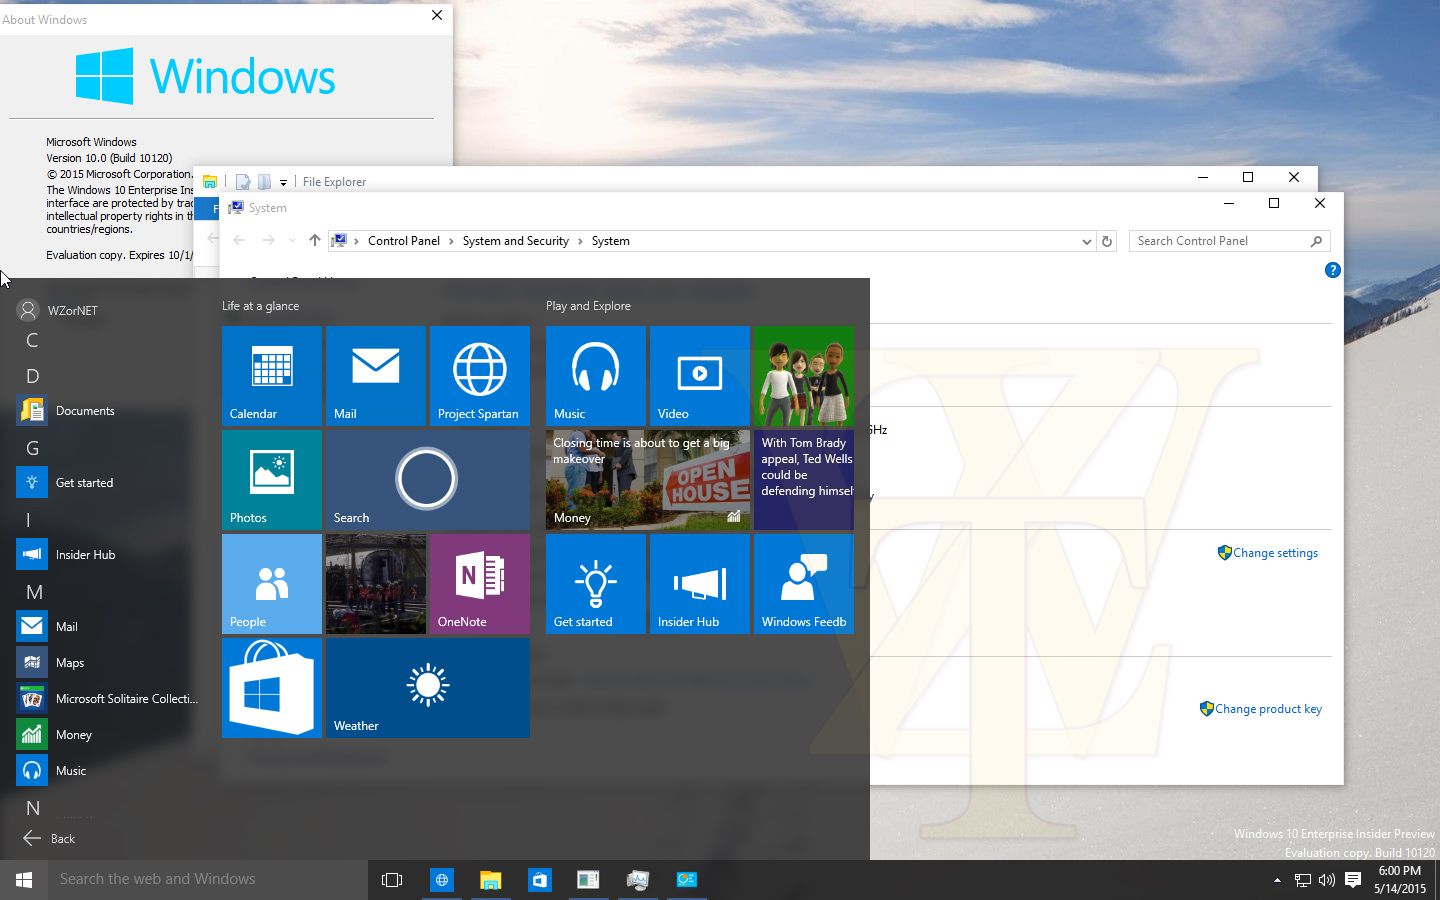
Task: Refresh the System window address bar
Action: coord(1107,241)
